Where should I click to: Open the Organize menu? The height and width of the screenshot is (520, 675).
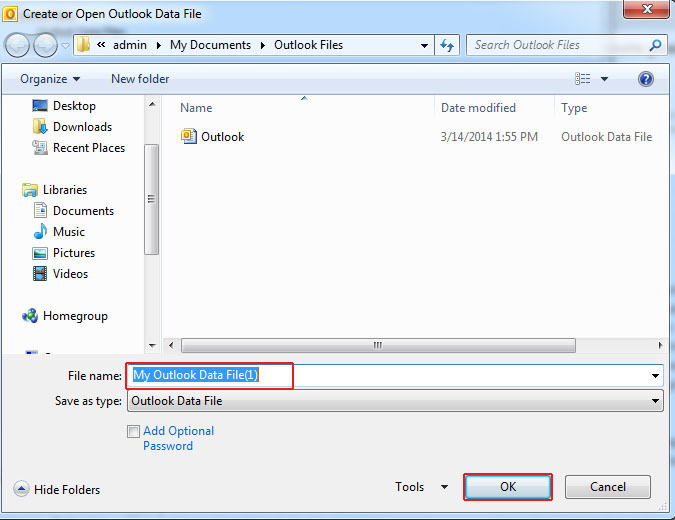[x=50, y=79]
